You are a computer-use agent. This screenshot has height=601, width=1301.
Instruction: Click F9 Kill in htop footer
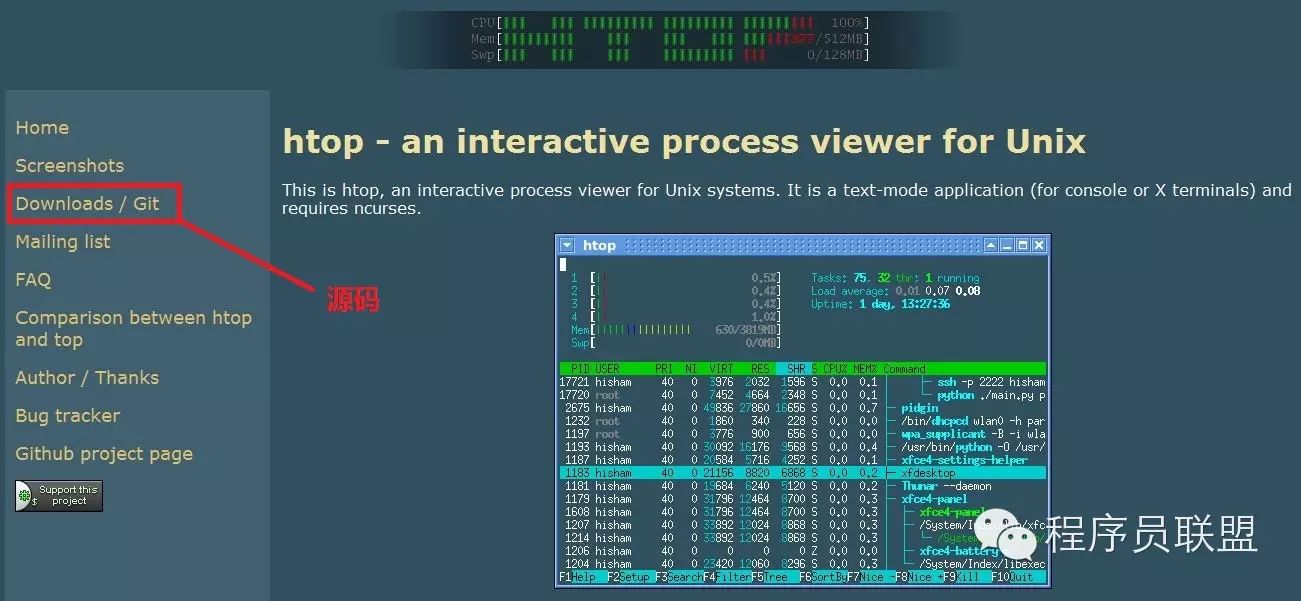(966, 577)
